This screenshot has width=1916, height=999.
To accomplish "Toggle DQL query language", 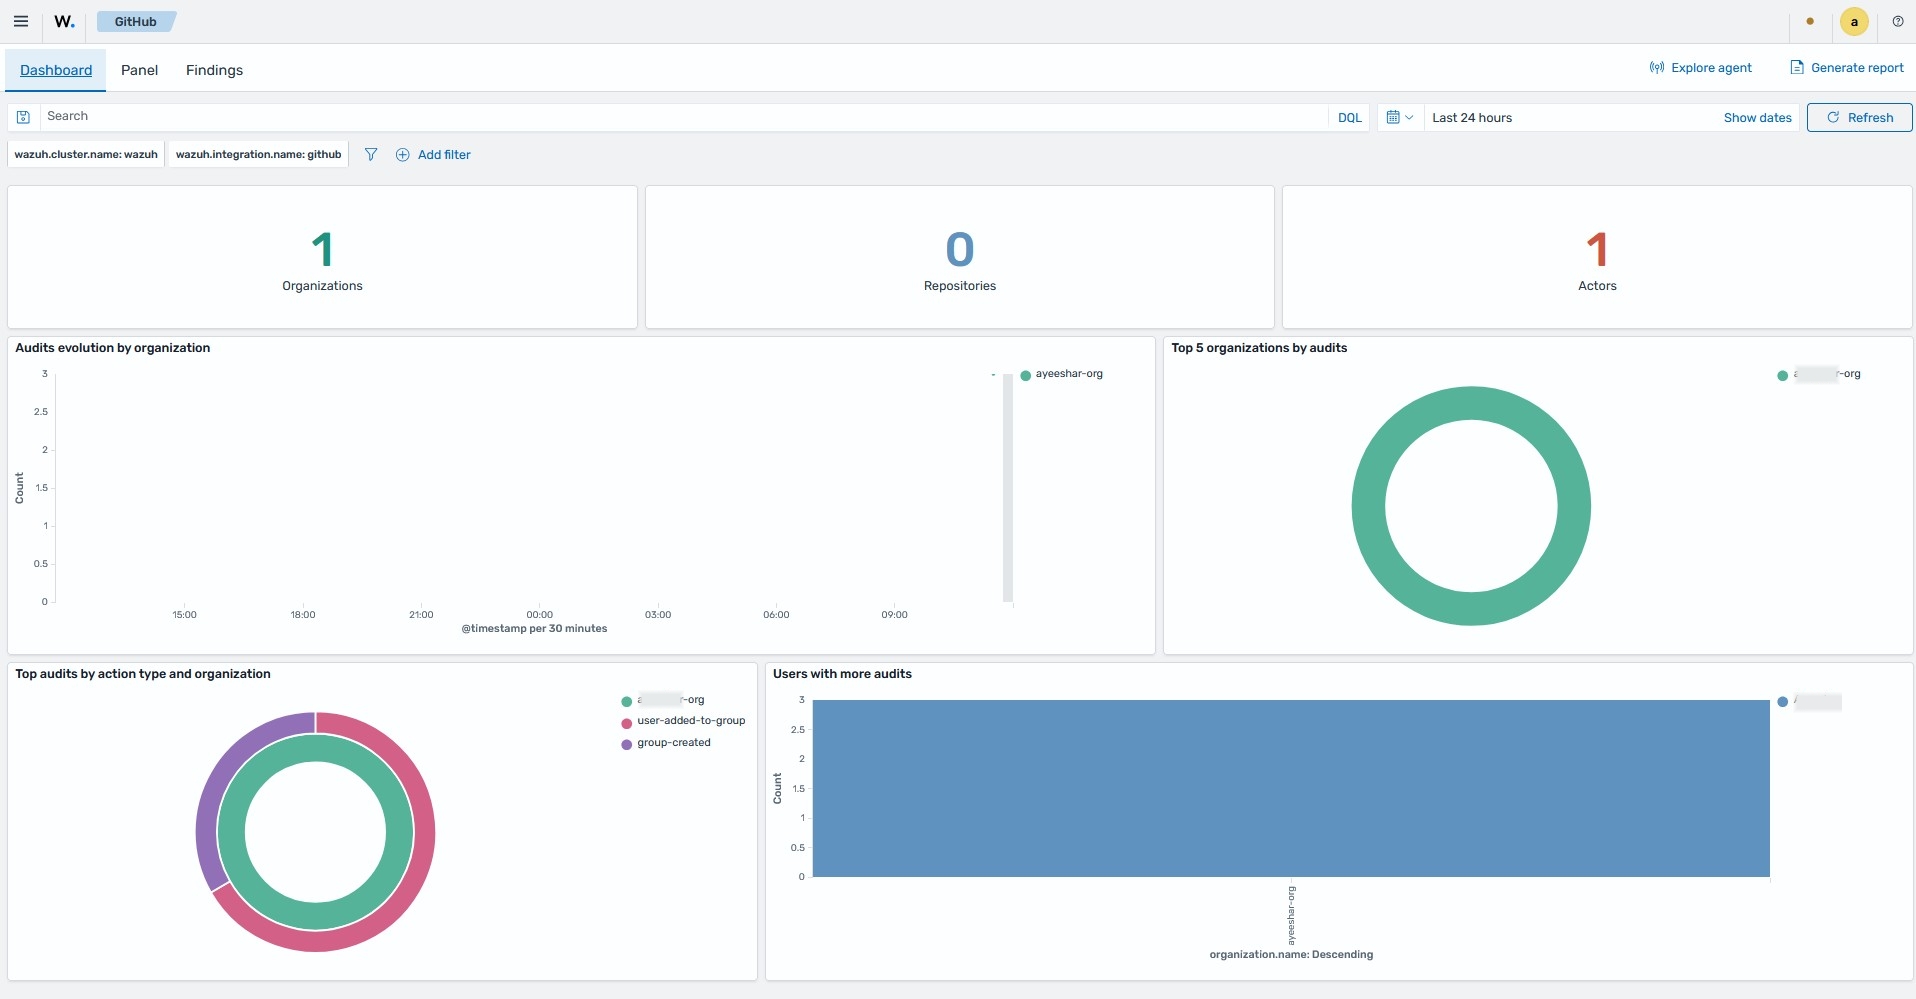I will (1350, 118).
